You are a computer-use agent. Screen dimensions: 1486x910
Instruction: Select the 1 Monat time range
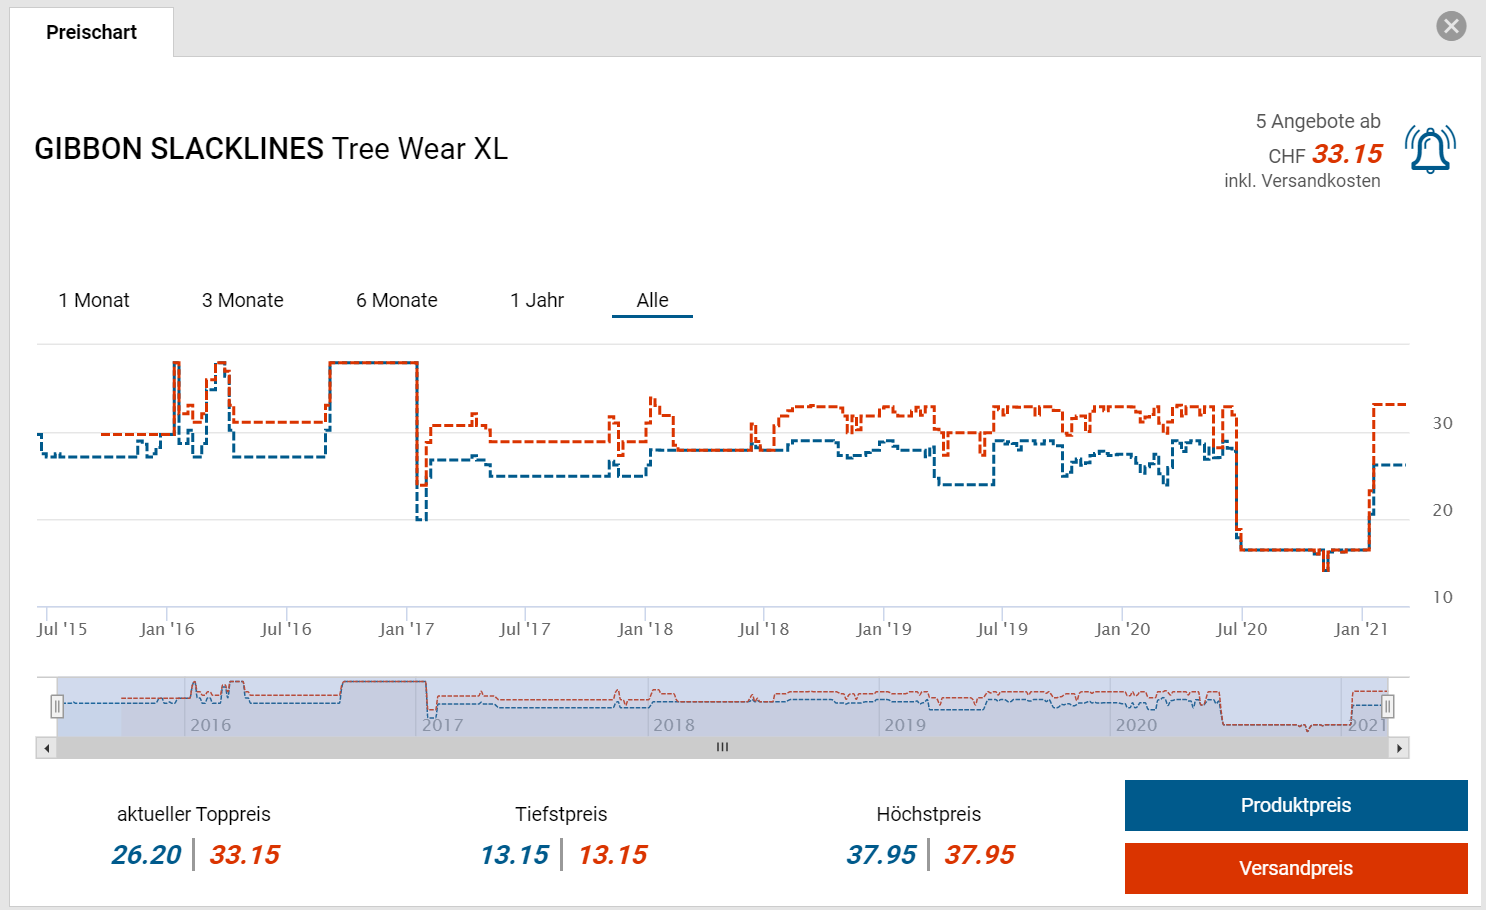94,301
